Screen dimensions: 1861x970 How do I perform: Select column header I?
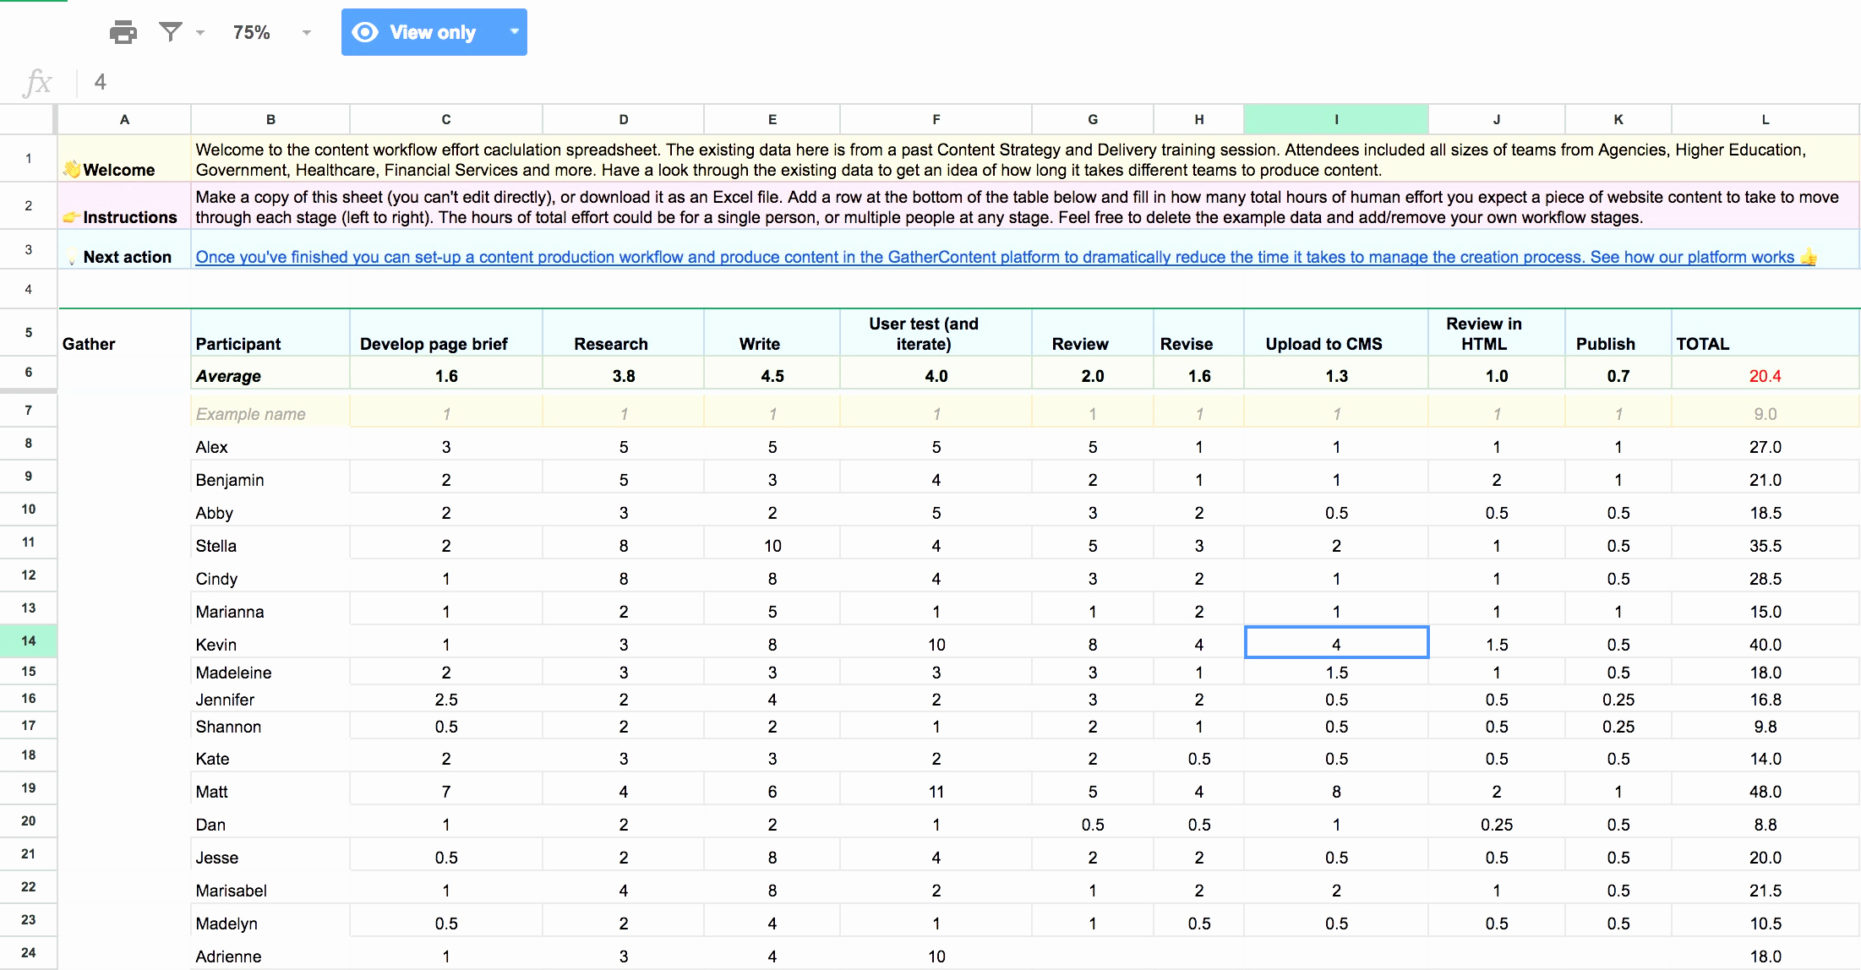[1335, 118]
